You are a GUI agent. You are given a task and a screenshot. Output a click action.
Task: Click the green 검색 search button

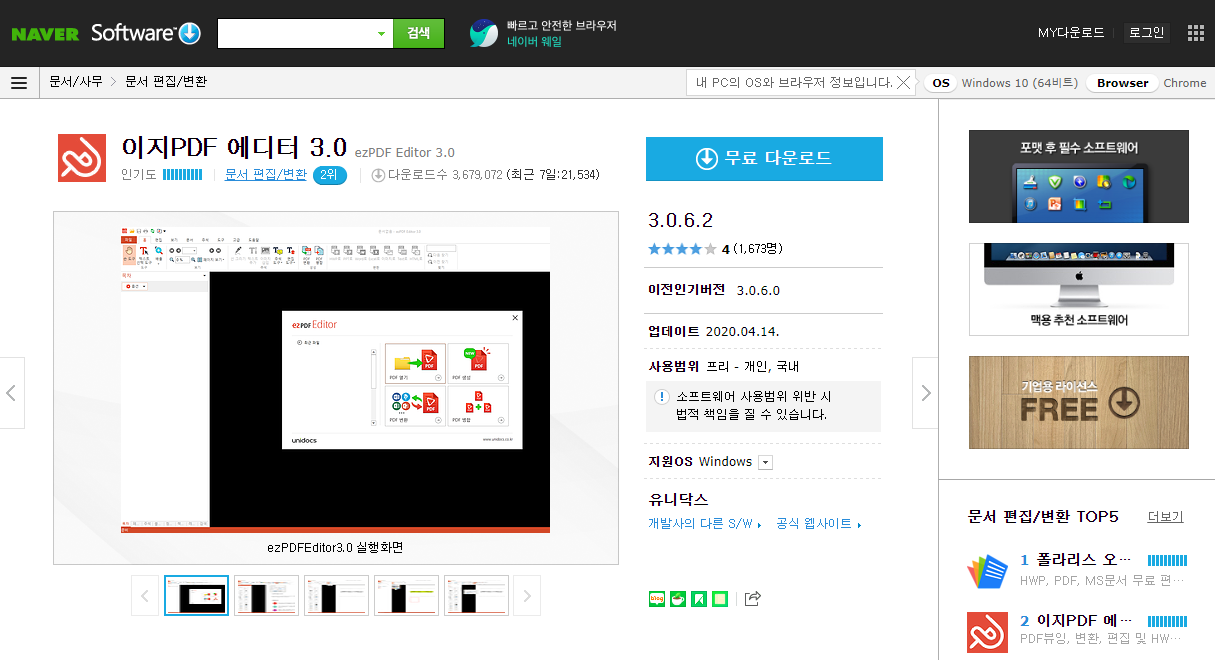coord(418,33)
